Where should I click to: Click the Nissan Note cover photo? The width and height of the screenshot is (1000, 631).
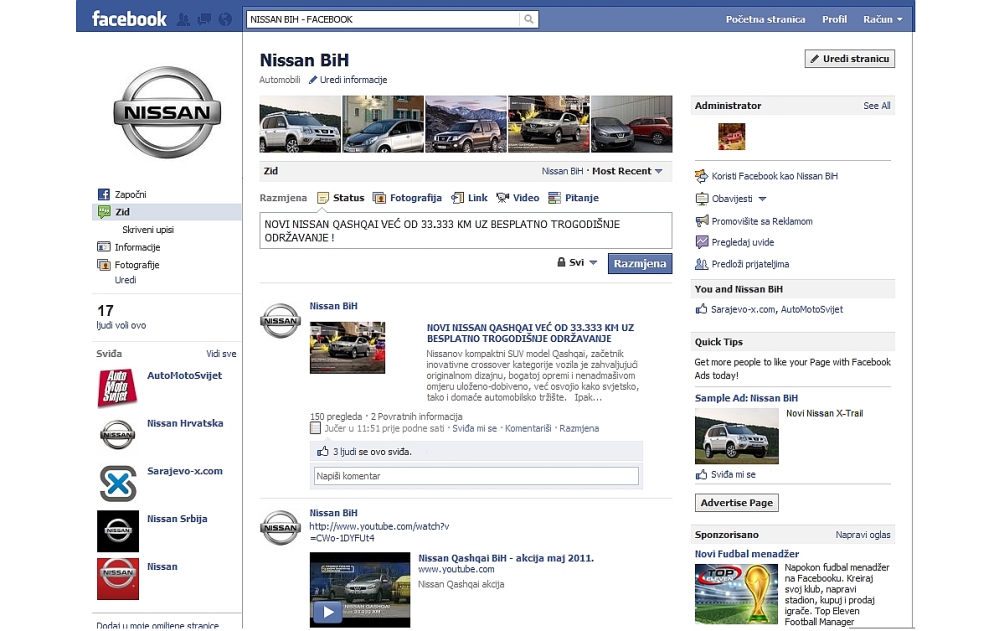[x=383, y=124]
